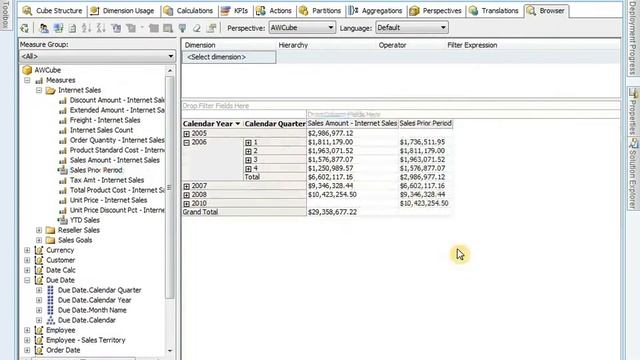Click the Order Date dimension icon
The image size is (640, 360).
(39, 350)
